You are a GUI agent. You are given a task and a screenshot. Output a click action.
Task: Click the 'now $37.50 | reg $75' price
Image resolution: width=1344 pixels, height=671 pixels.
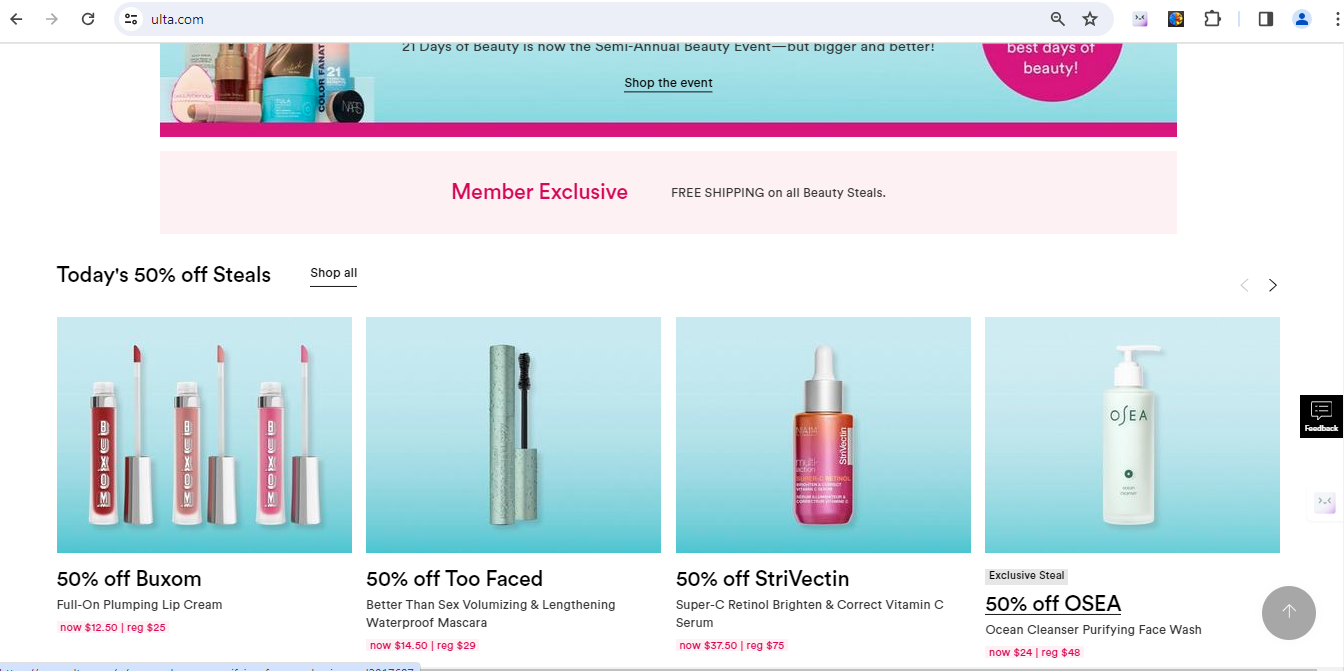(x=732, y=646)
